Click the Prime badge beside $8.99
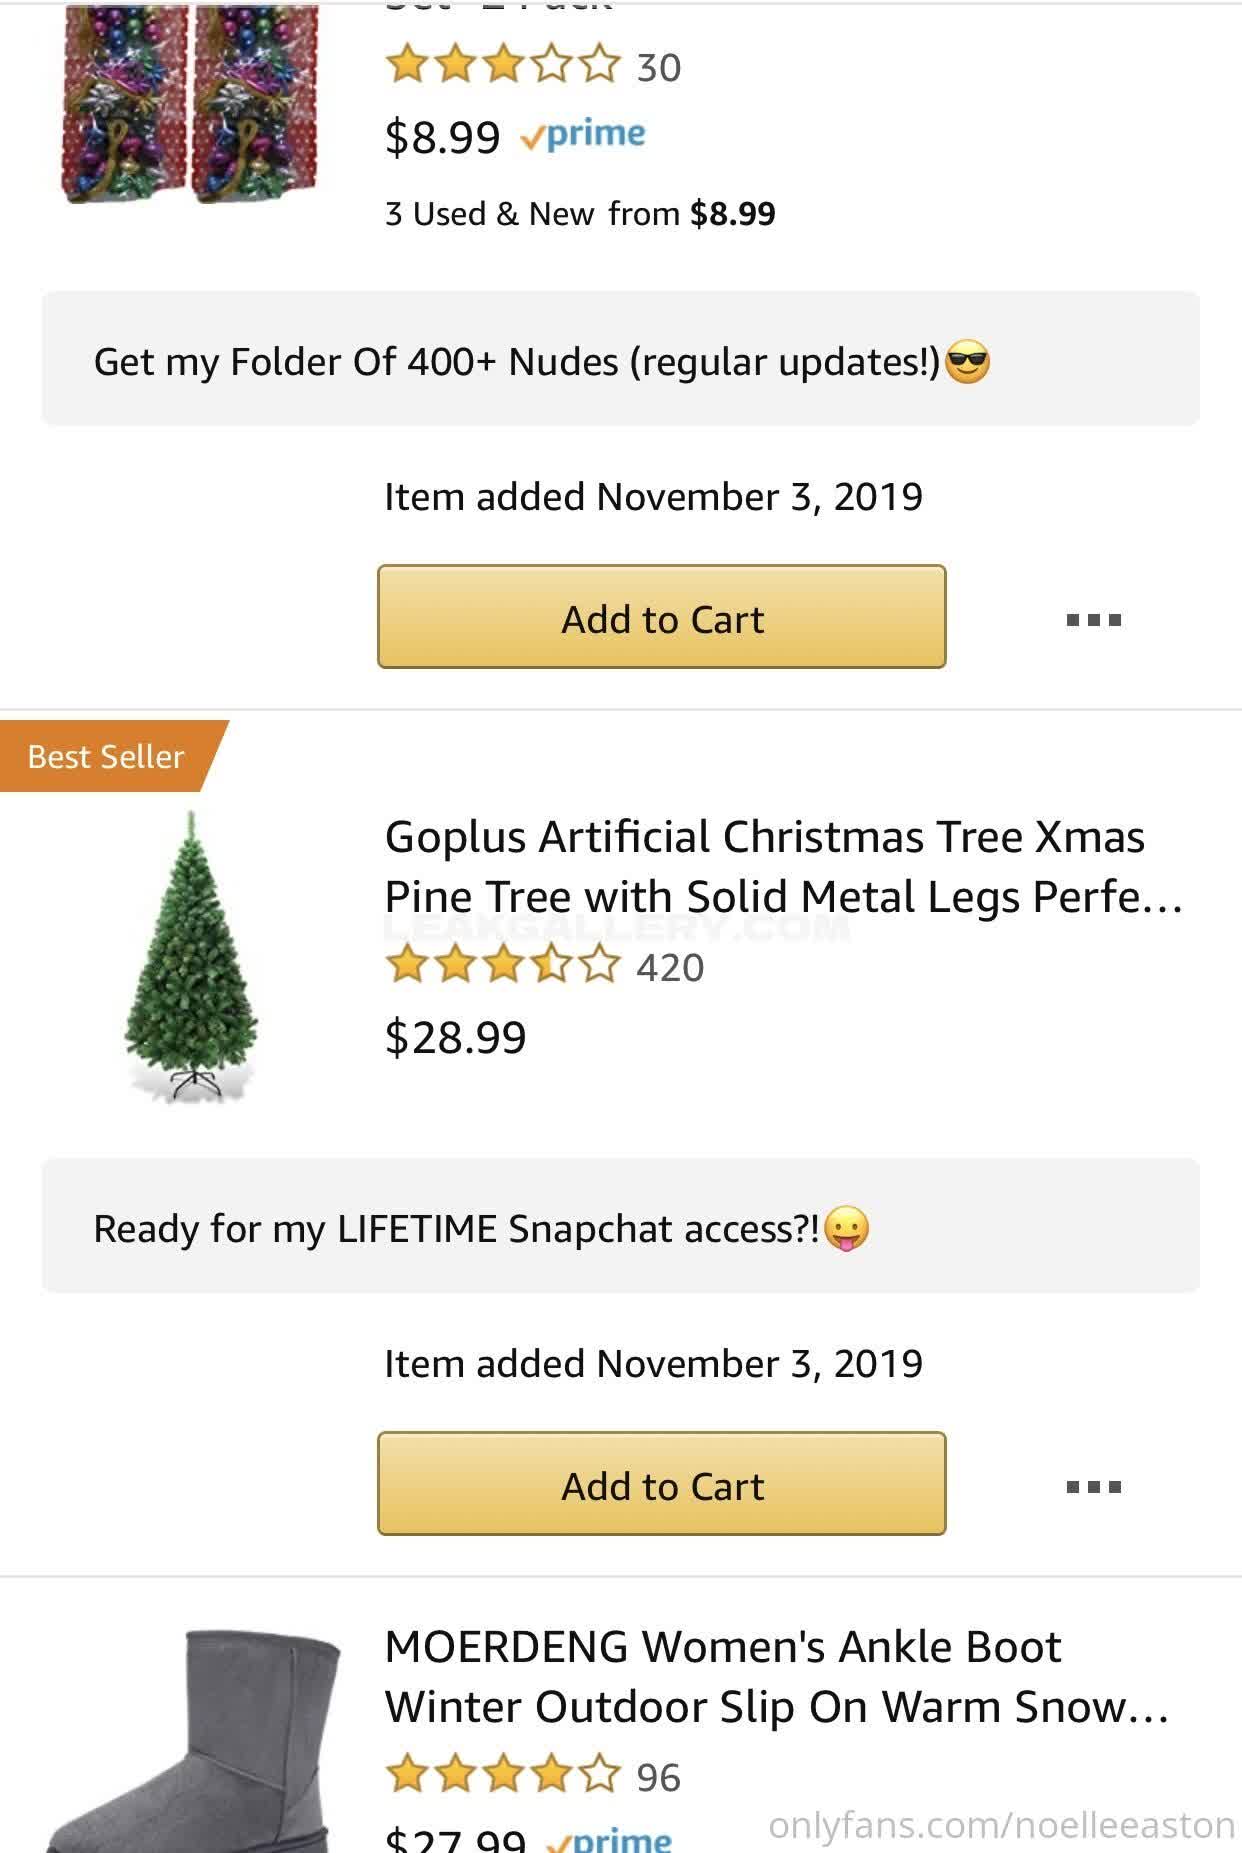The height and width of the screenshot is (1853, 1242). tap(584, 134)
